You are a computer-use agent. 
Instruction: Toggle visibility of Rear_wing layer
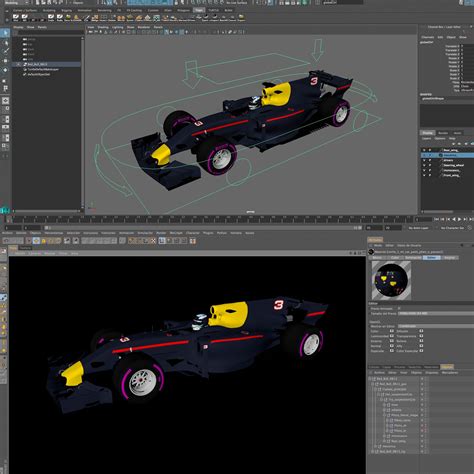point(424,150)
